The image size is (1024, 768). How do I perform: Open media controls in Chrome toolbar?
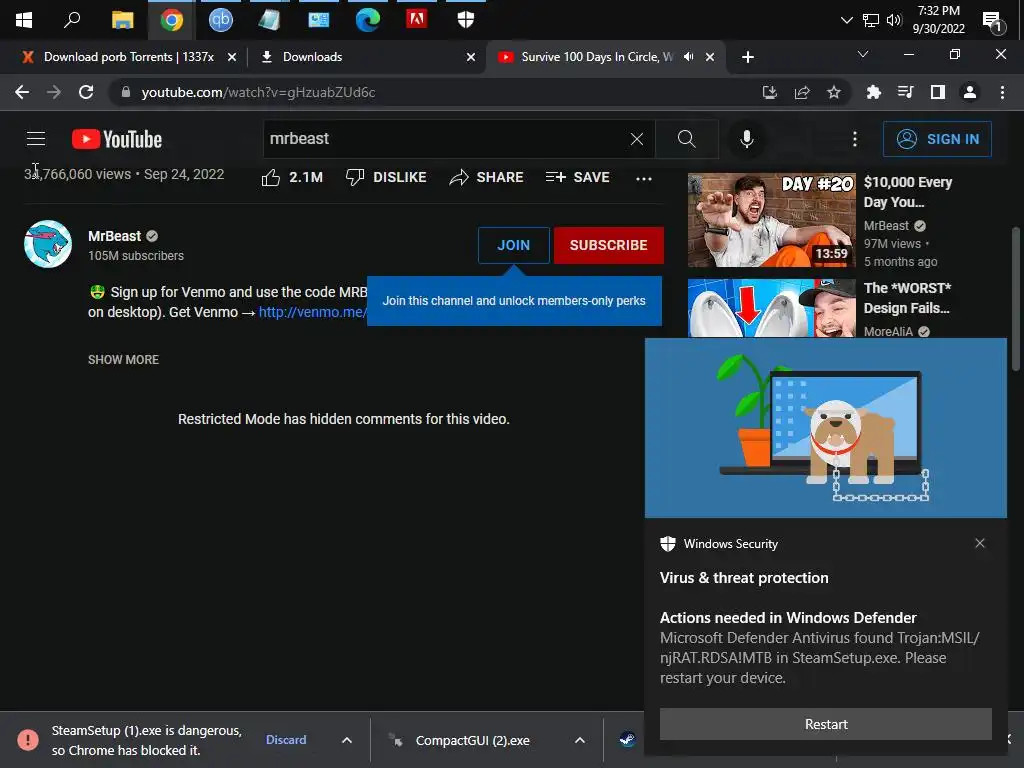click(x=906, y=92)
